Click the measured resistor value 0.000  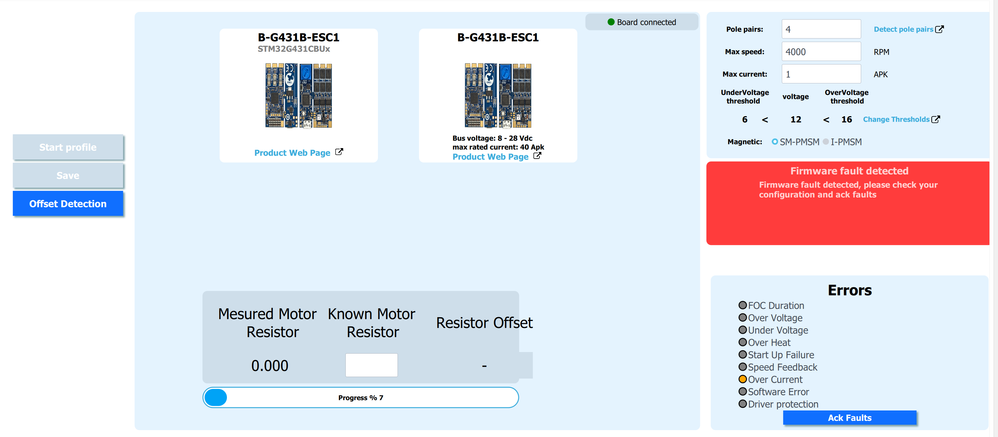click(269, 366)
